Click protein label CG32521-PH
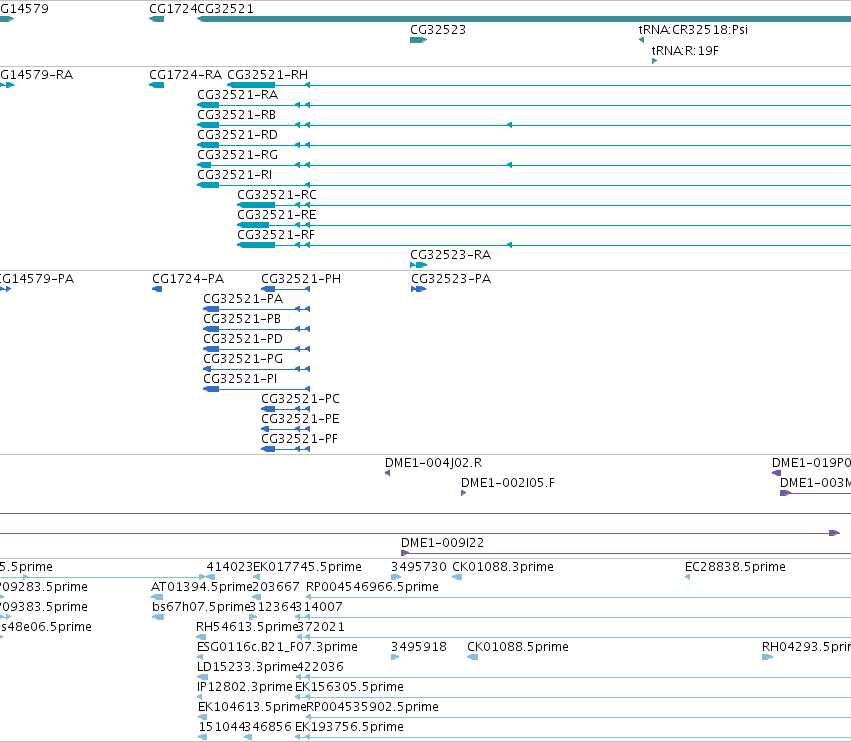 [x=301, y=278]
